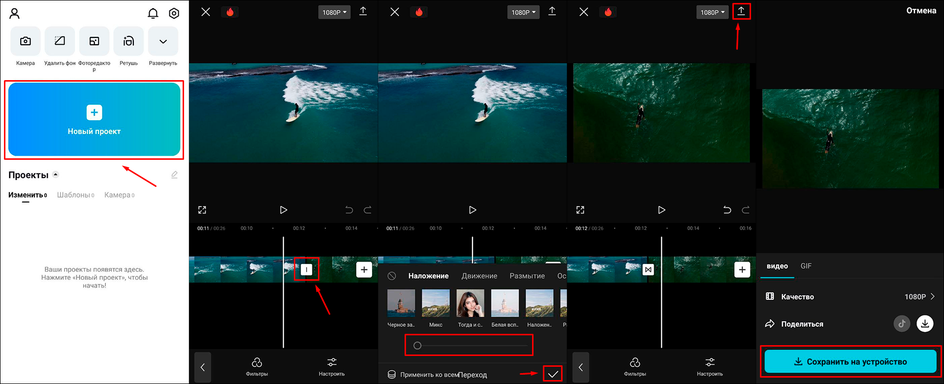Tap Фильтры in green-water editor bottom bar

pyautogui.click(x=635, y=366)
